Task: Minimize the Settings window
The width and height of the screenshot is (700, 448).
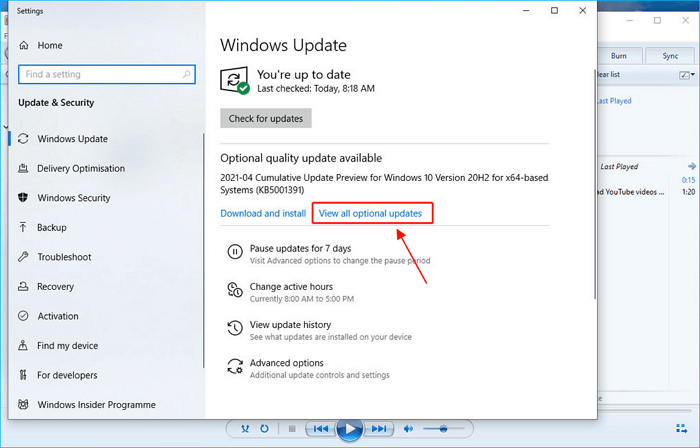Action: coord(526,10)
